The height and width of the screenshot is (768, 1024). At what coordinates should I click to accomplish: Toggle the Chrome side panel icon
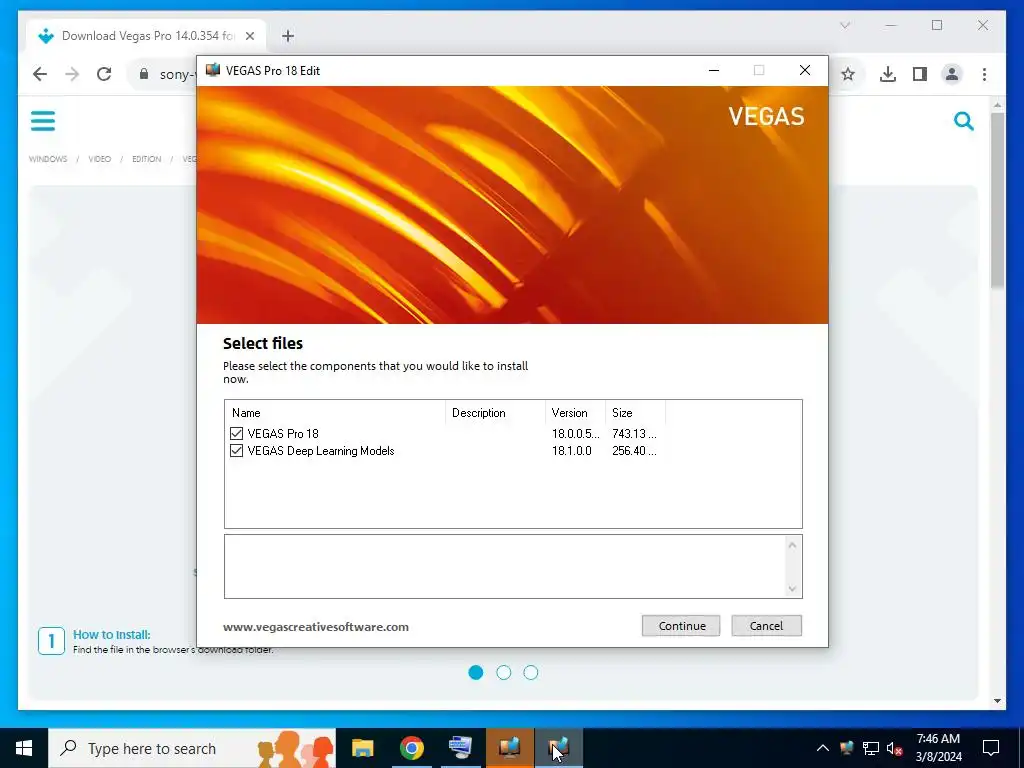pos(920,74)
